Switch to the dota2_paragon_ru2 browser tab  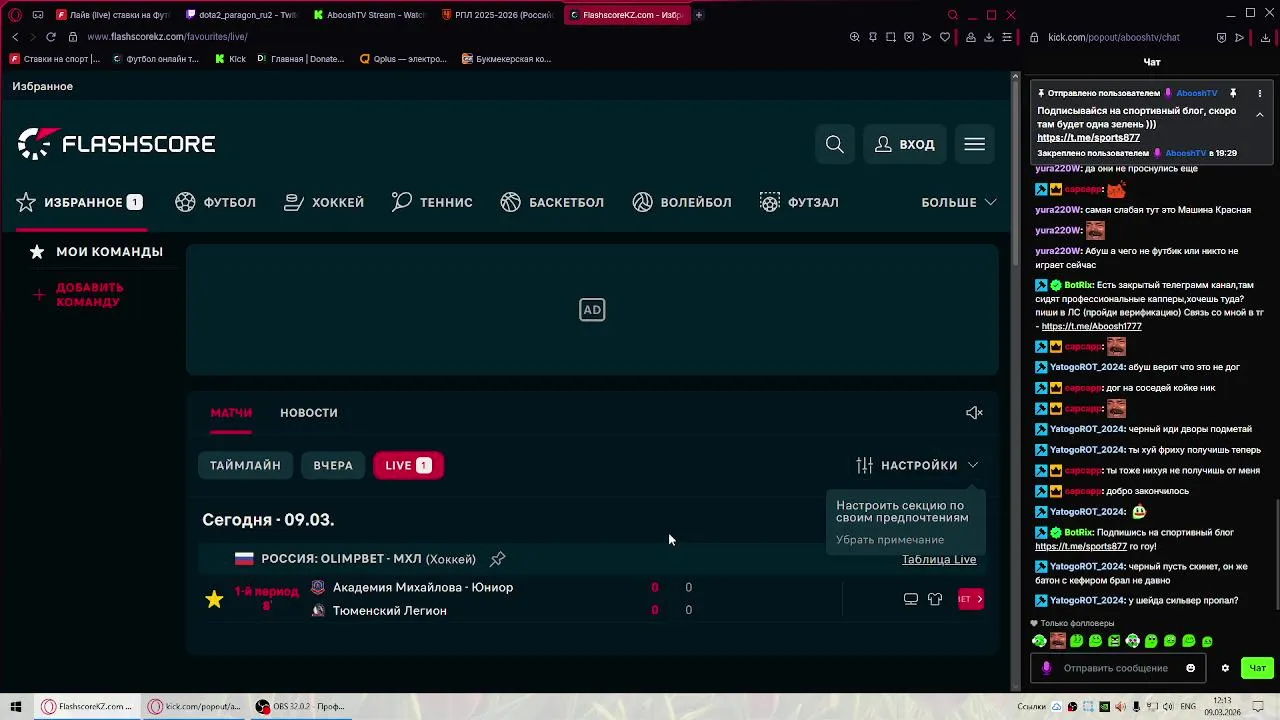(242, 15)
